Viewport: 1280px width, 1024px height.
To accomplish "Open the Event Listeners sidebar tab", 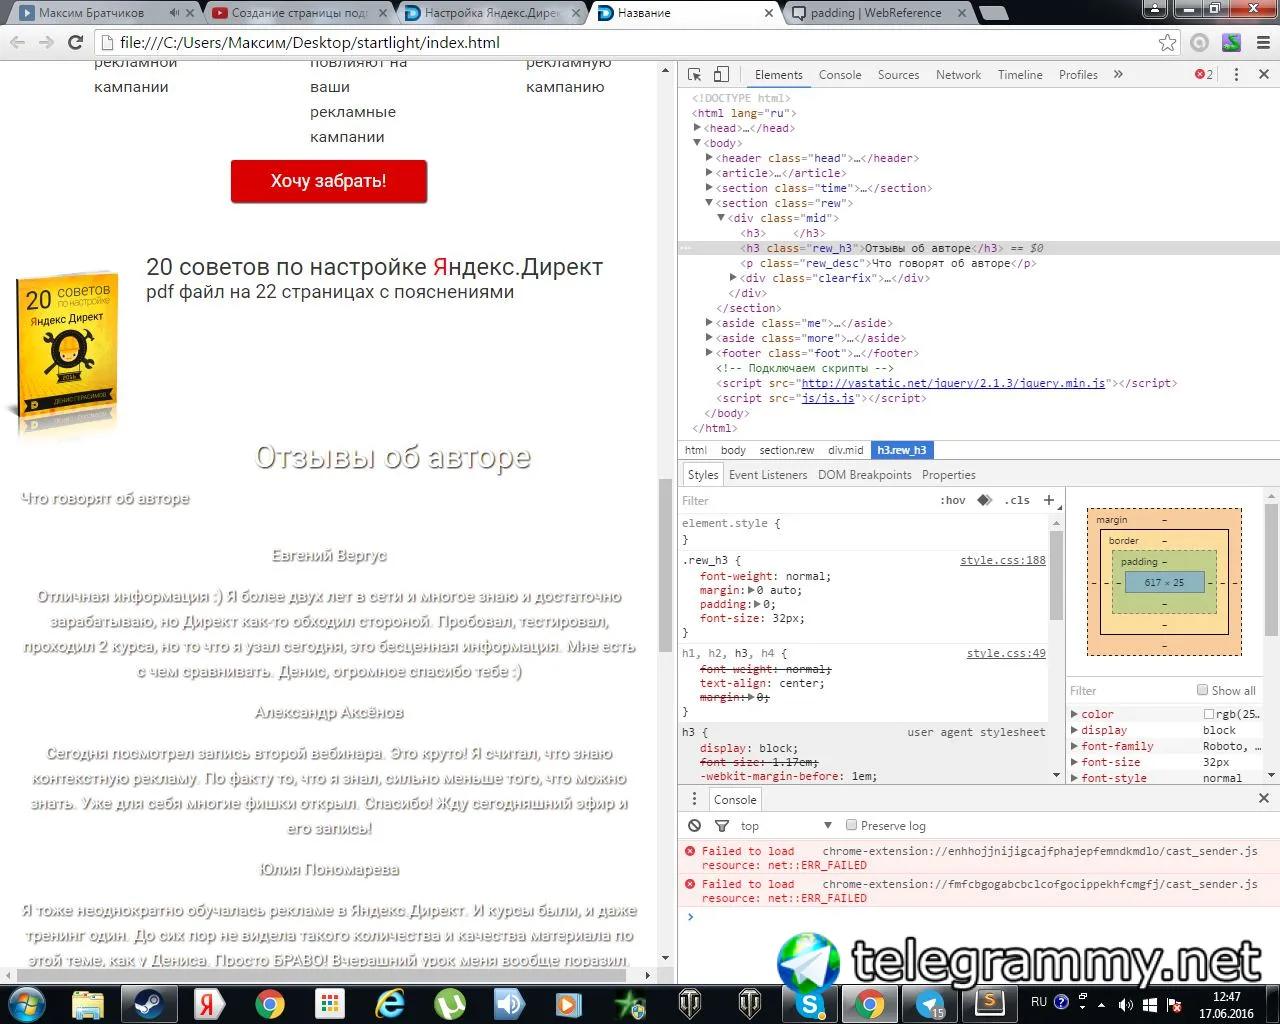I will (768, 475).
